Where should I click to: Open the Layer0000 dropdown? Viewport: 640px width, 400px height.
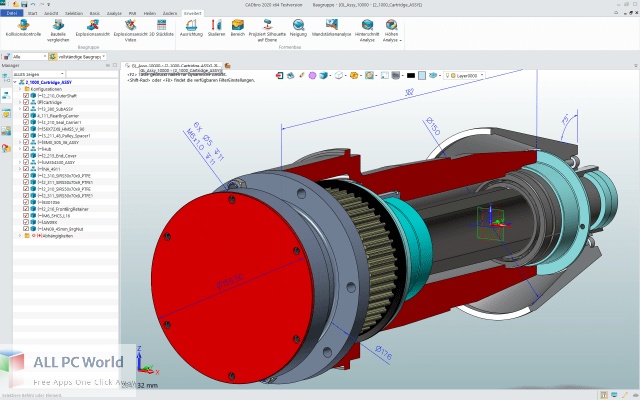pos(464,76)
